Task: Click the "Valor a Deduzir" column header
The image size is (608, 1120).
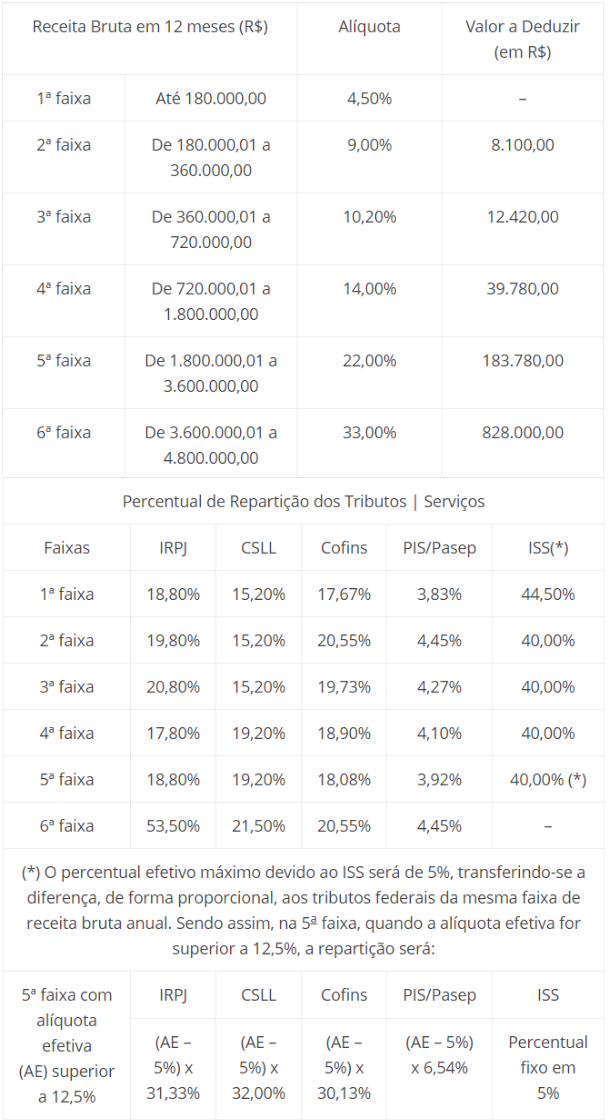Action: 523,39
